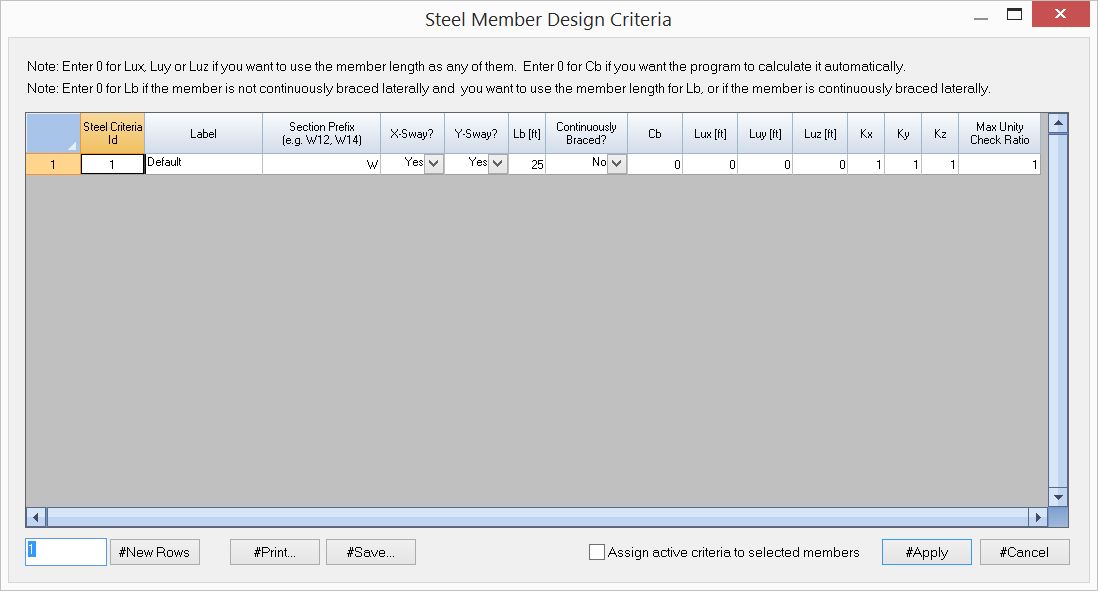Click the right arrow of horizontal scrollbar
The height and width of the screenshot is (591, 1098).
pos(1040,518)
